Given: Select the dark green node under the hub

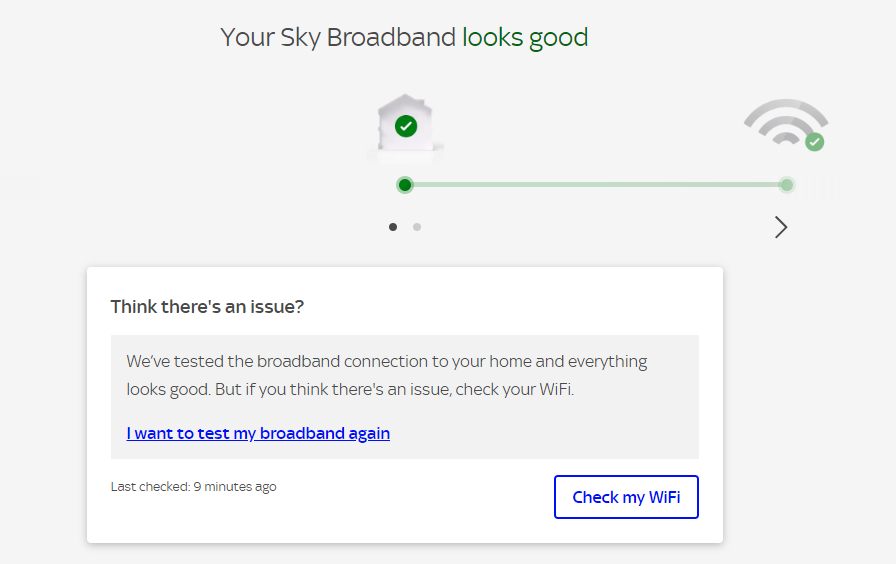Looking at the screenshot, I should tap(405, 184).
